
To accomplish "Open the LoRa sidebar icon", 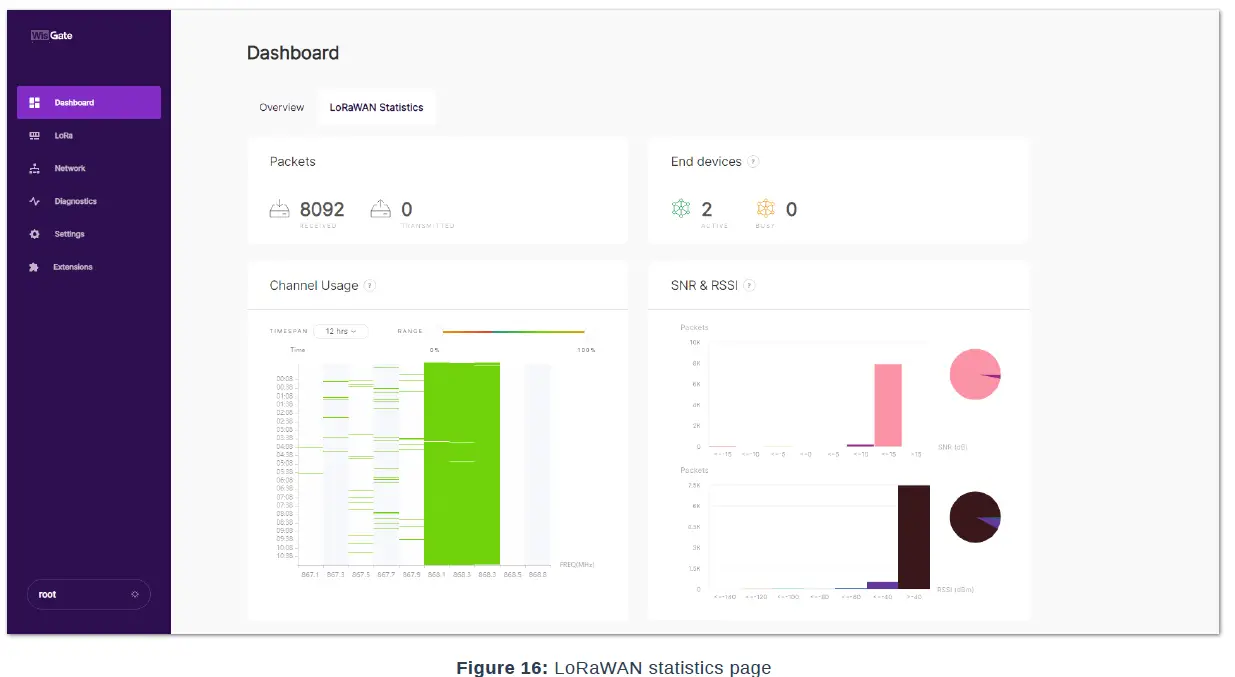I will (x=34, y=136).
